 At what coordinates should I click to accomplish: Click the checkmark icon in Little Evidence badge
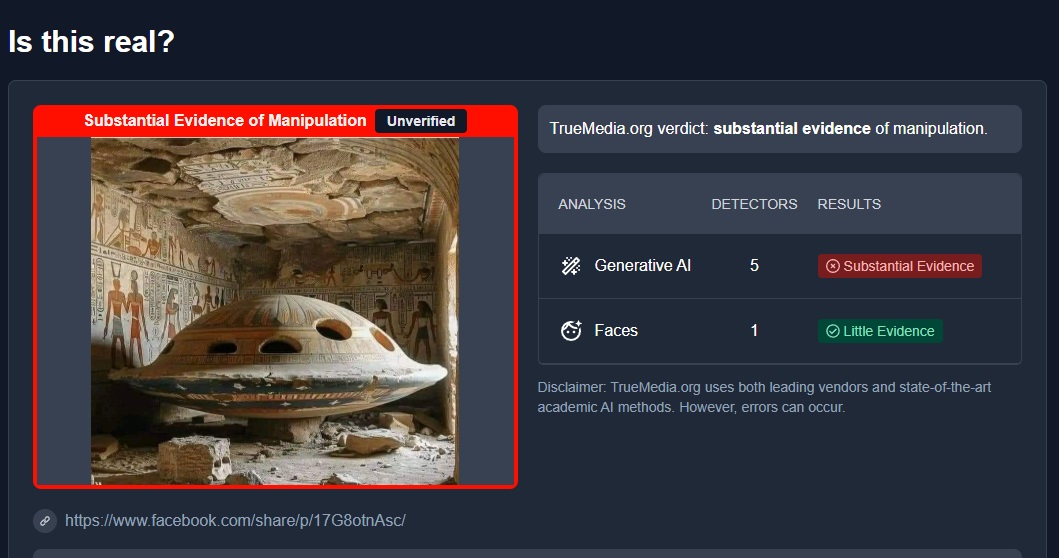[x=832, y=331]
